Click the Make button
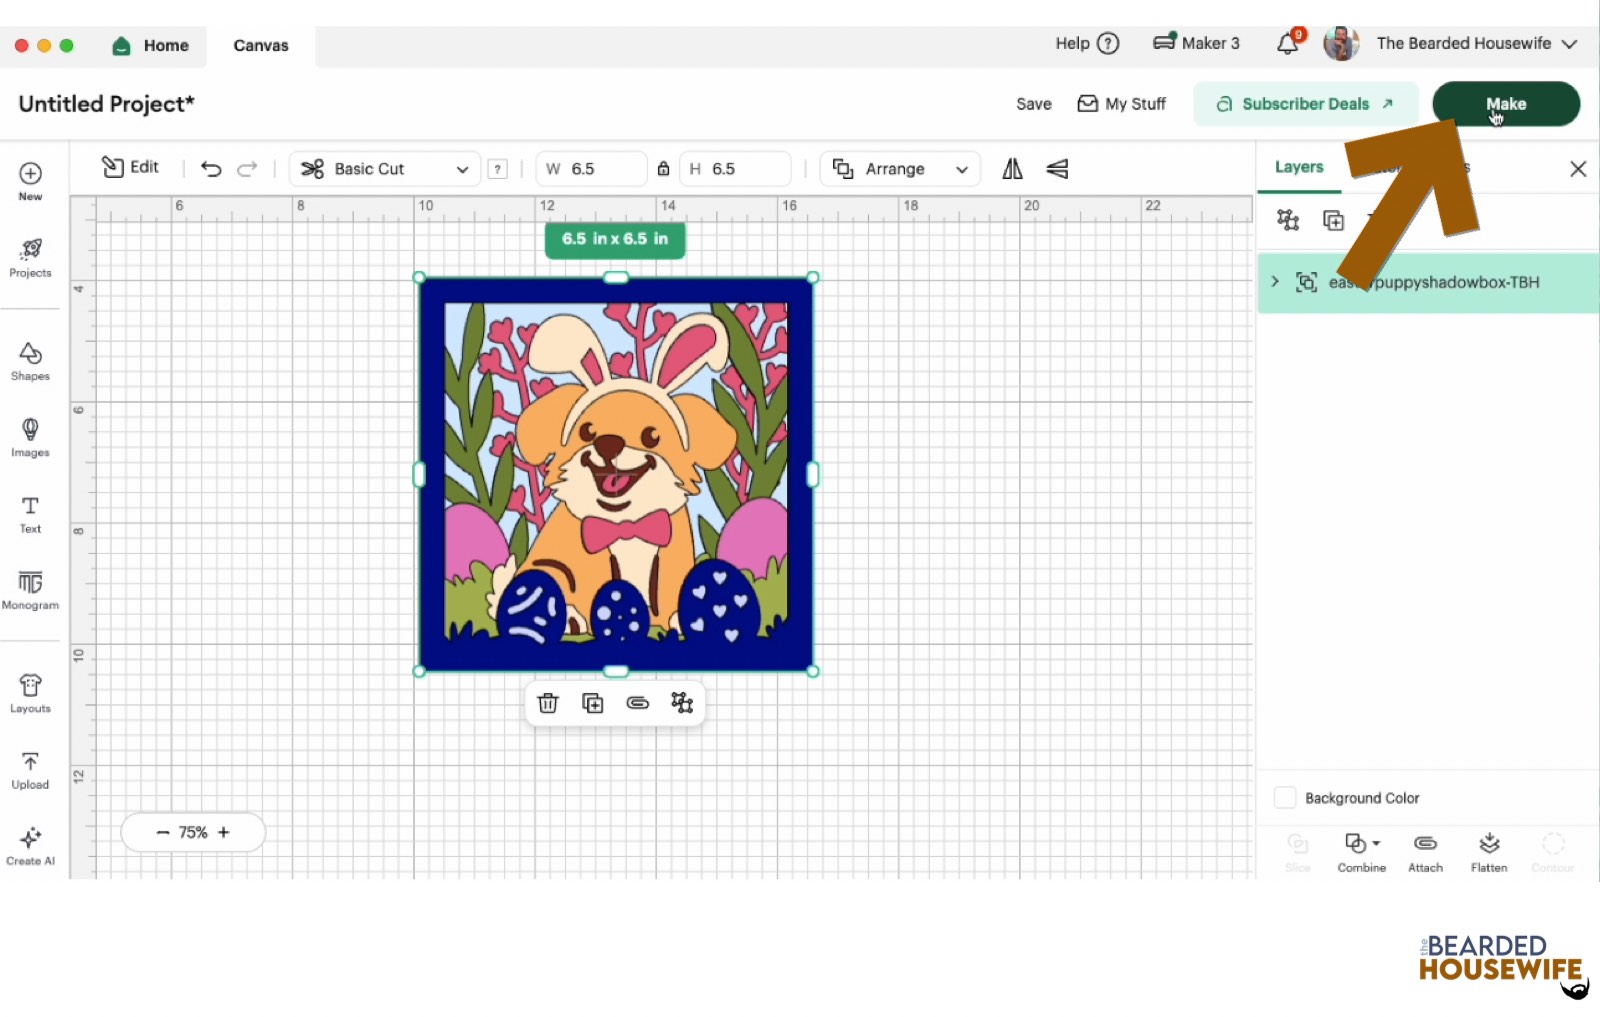 [1505, 104]
